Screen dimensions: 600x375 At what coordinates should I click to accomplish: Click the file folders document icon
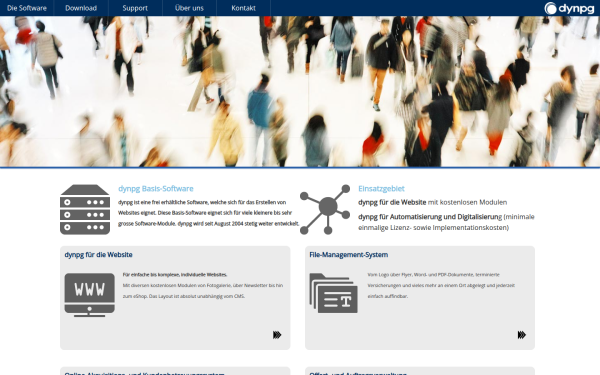[333, 293]
